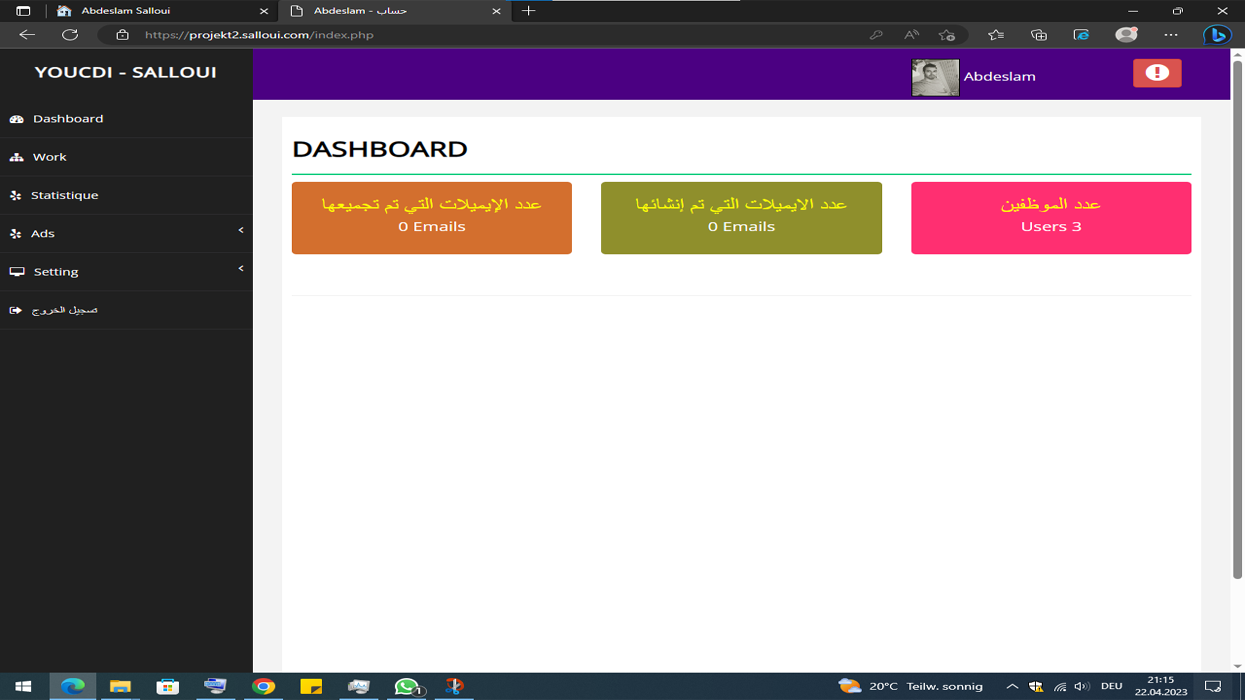Click the red alert exclamation button
Viewport: 1245px width, 700px height.
(1157, 73)
